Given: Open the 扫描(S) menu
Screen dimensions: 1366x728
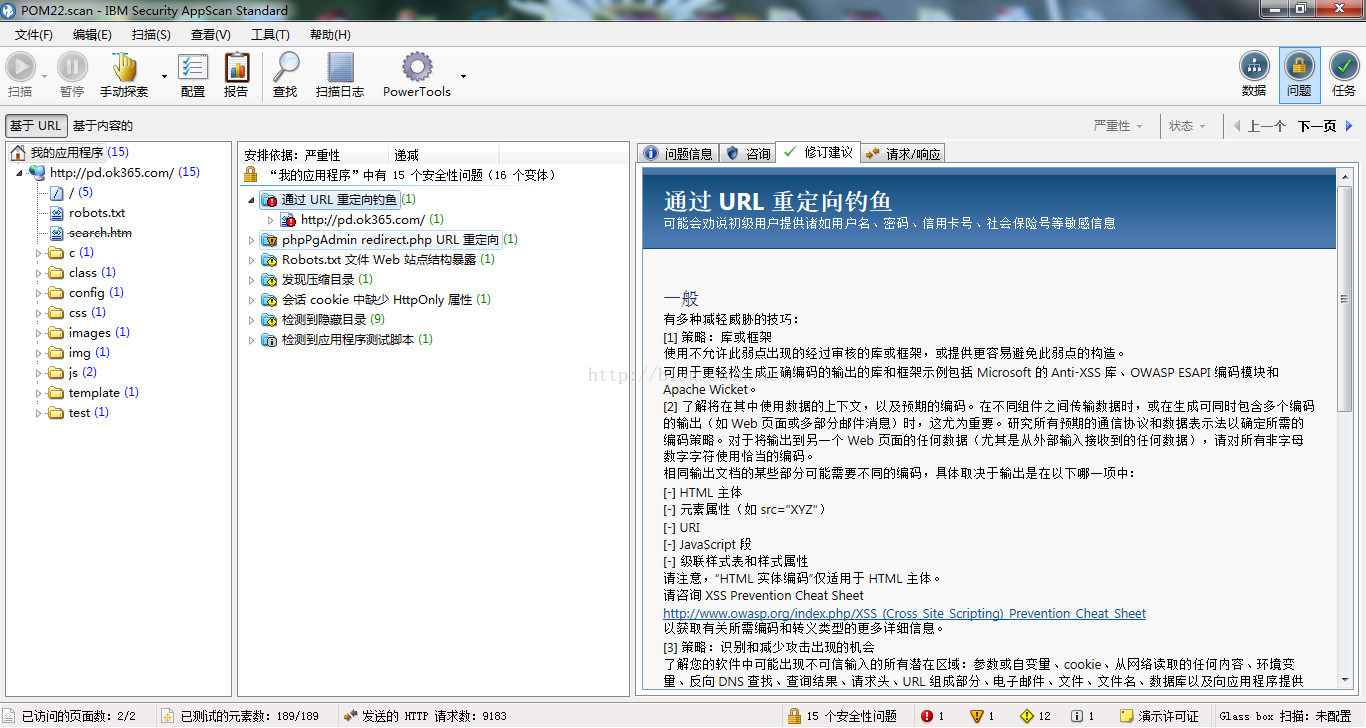Looking at the screenshot, I should [151, 34].
